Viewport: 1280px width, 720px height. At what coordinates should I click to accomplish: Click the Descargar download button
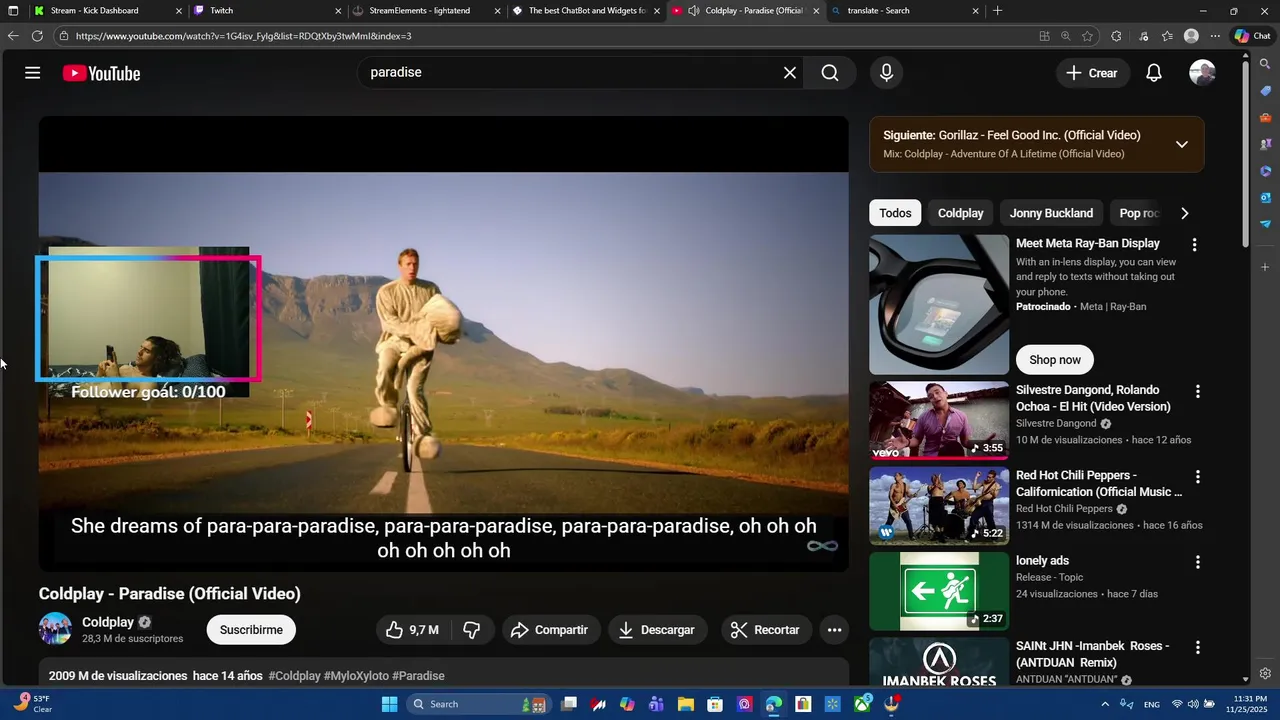657,630
